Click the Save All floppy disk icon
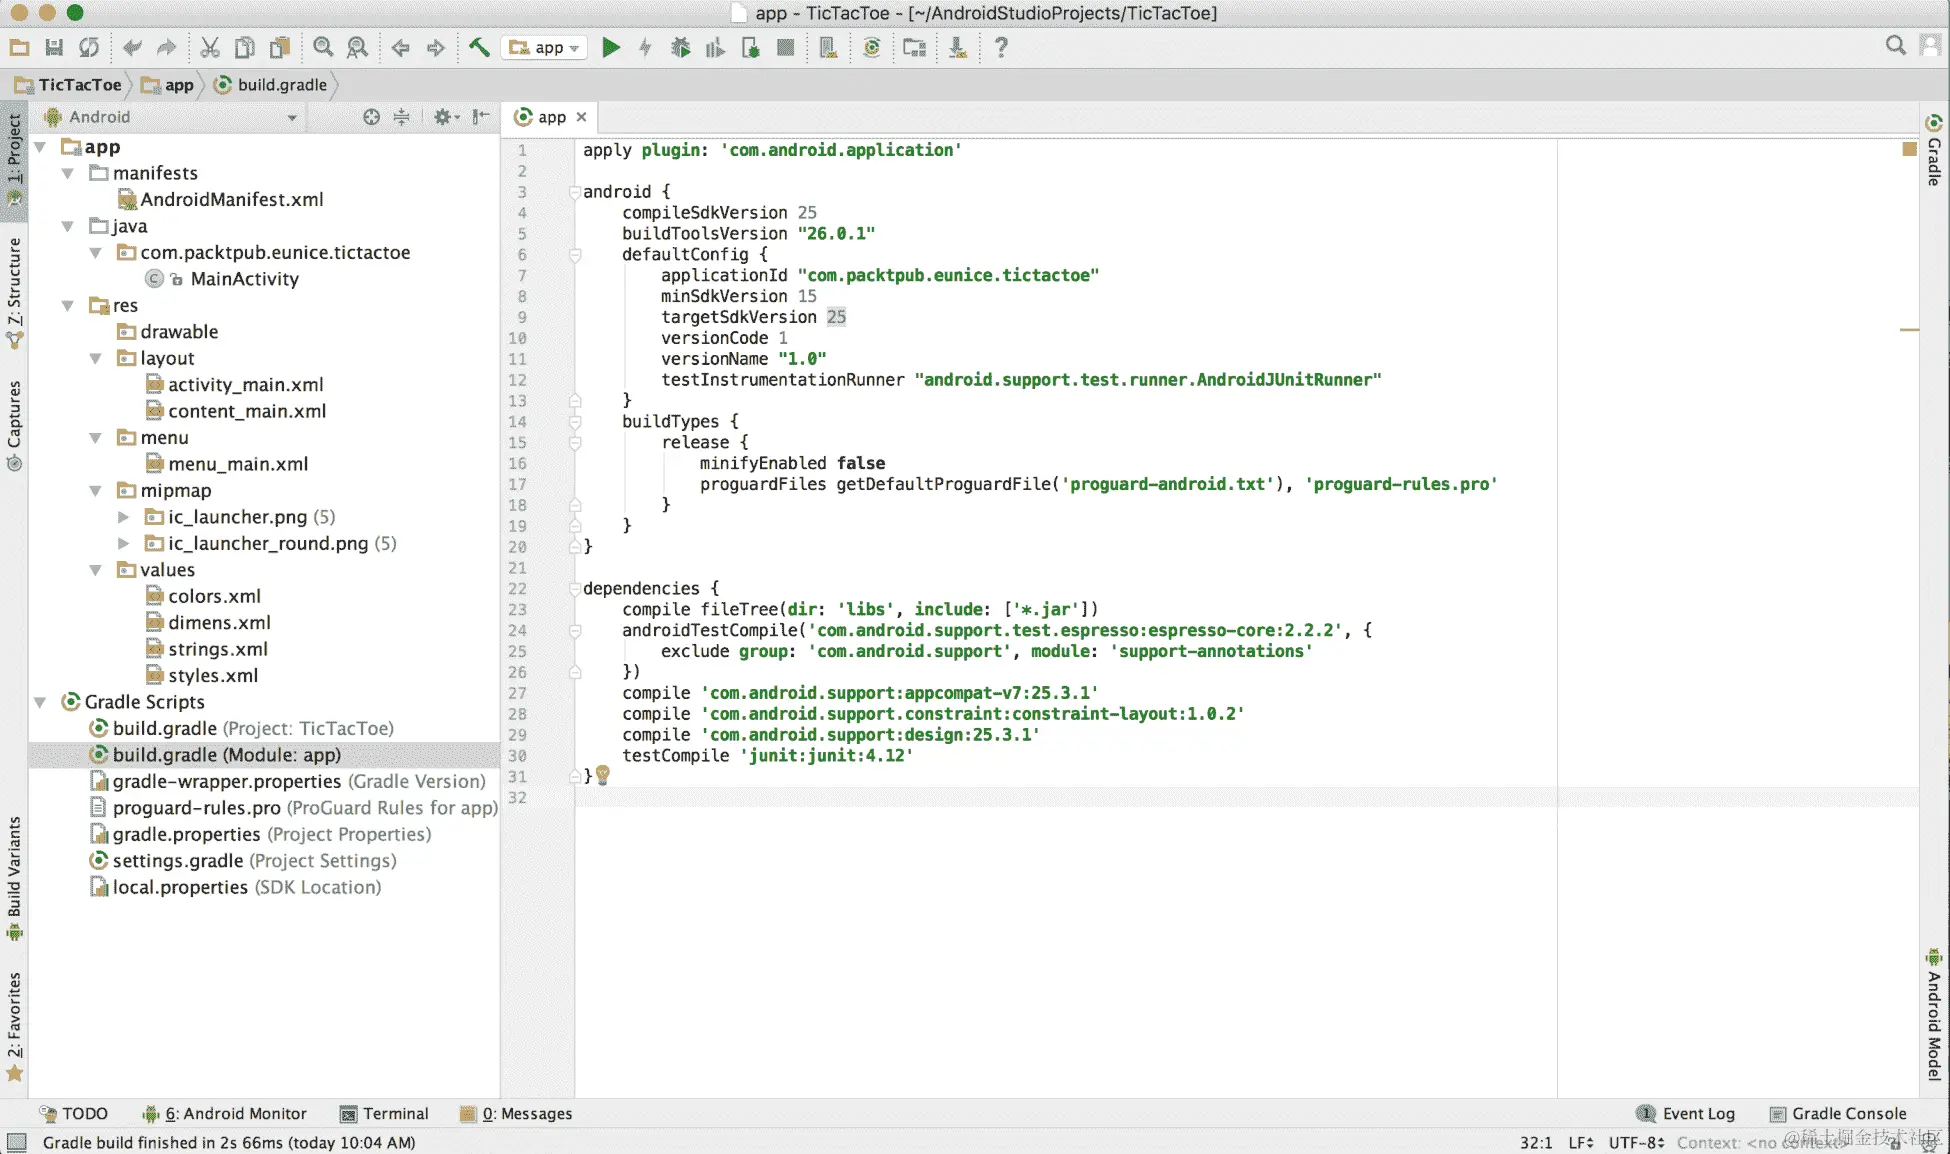 point(54,47)
